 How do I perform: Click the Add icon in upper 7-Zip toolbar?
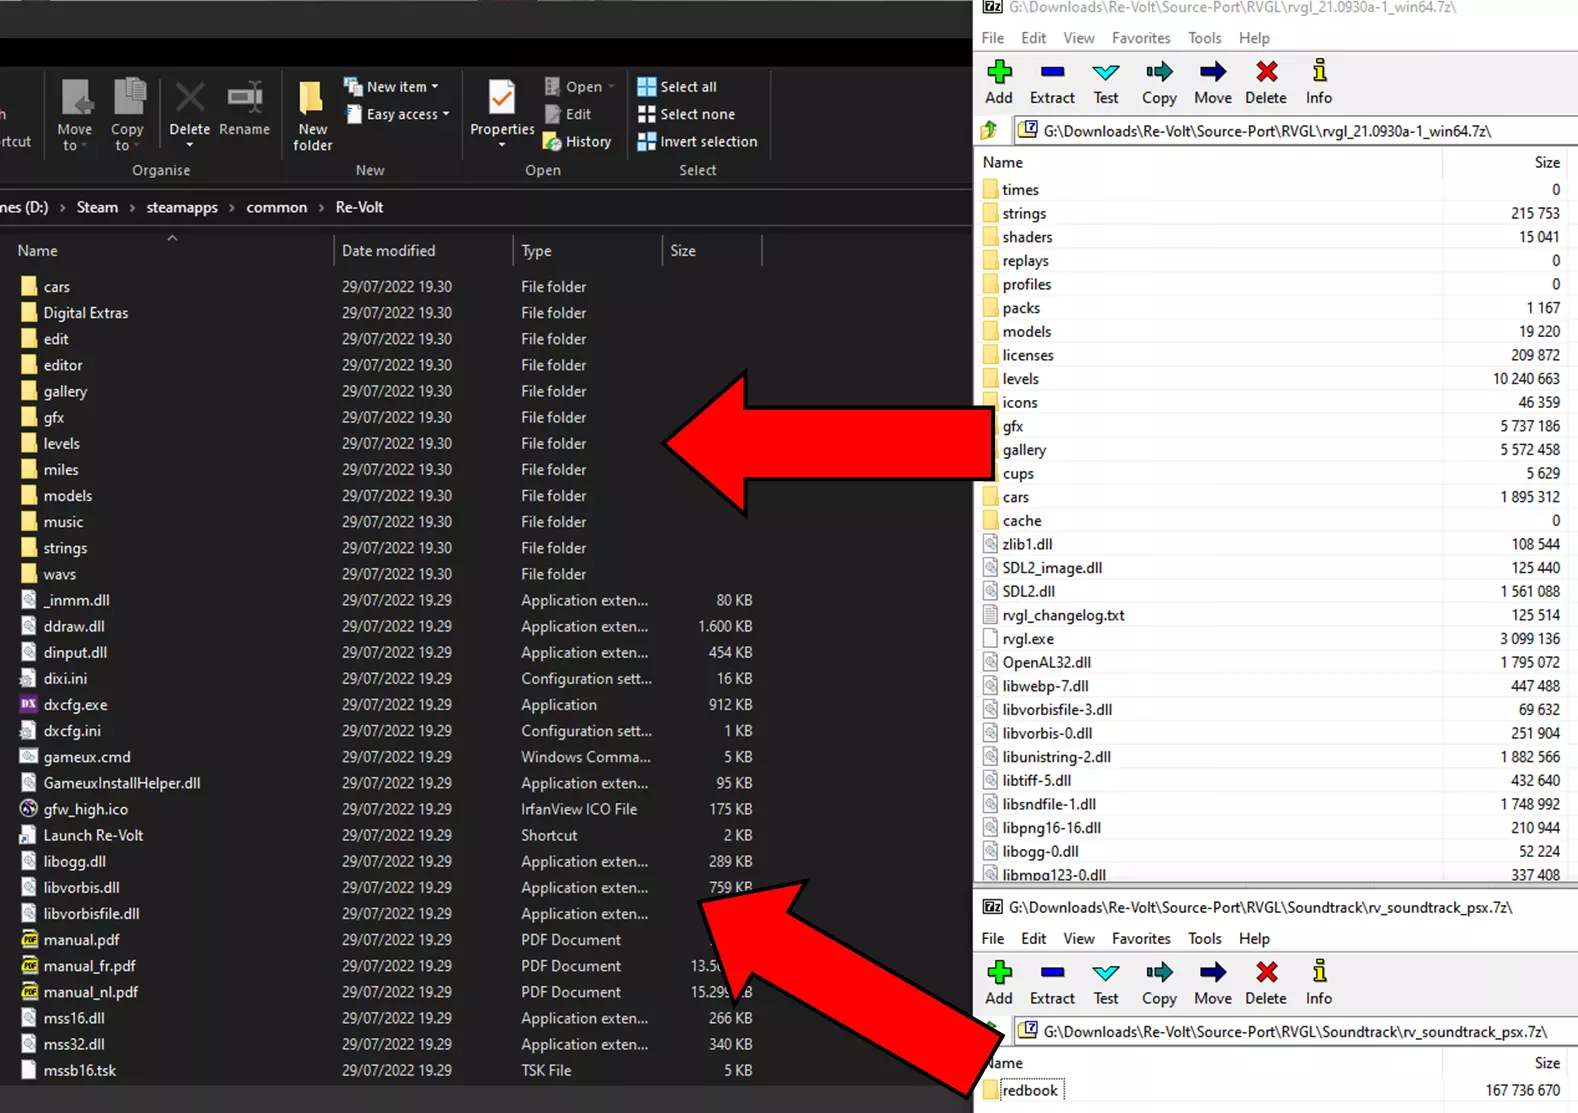[999, 73]
